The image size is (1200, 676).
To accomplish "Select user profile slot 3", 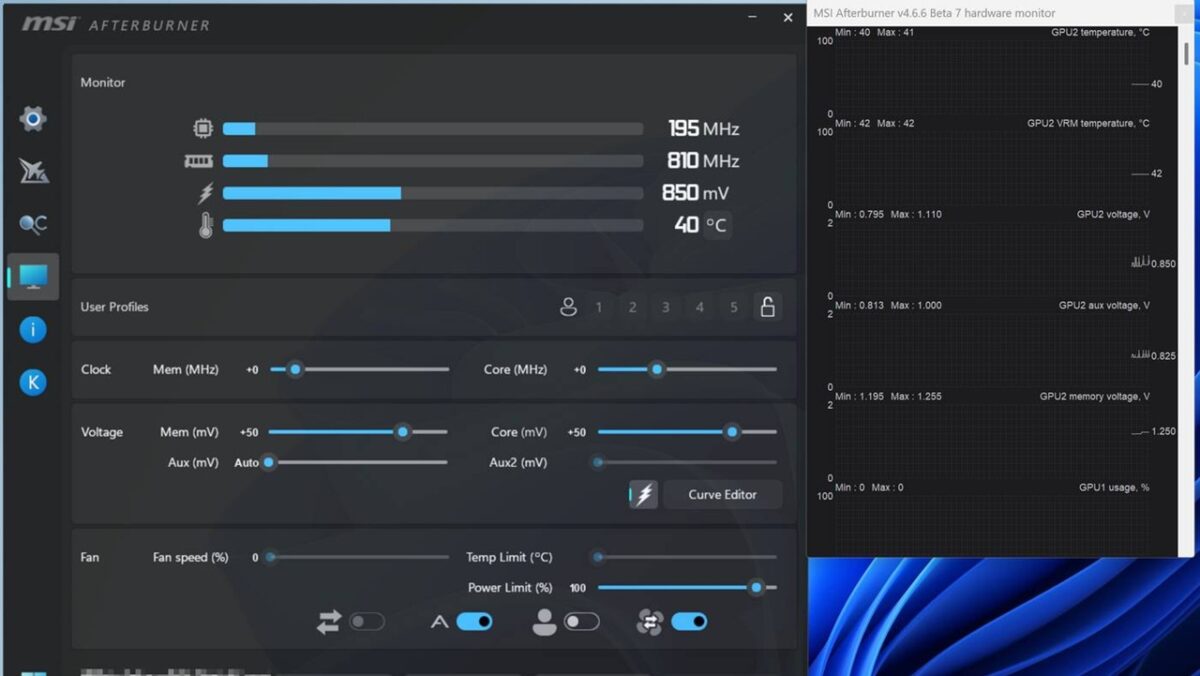I will pos(666,307).
